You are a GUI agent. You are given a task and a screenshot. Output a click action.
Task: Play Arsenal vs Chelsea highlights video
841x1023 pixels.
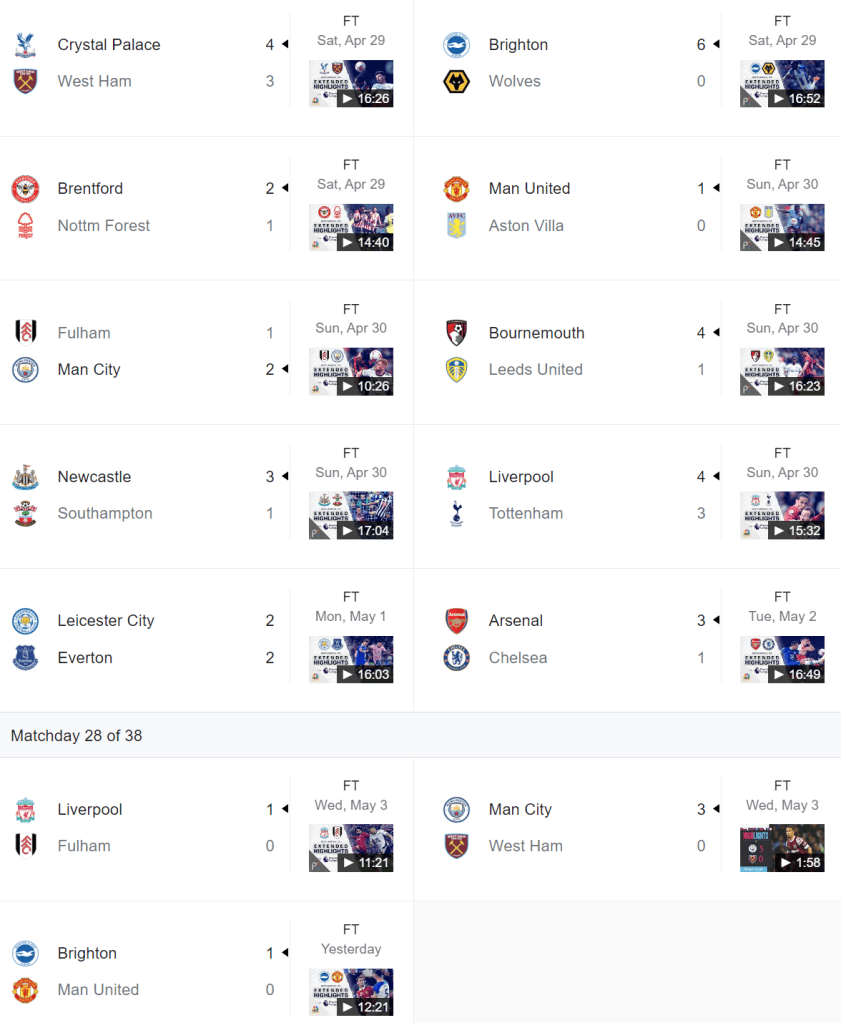pyautogui.click(x=782, y=660)
